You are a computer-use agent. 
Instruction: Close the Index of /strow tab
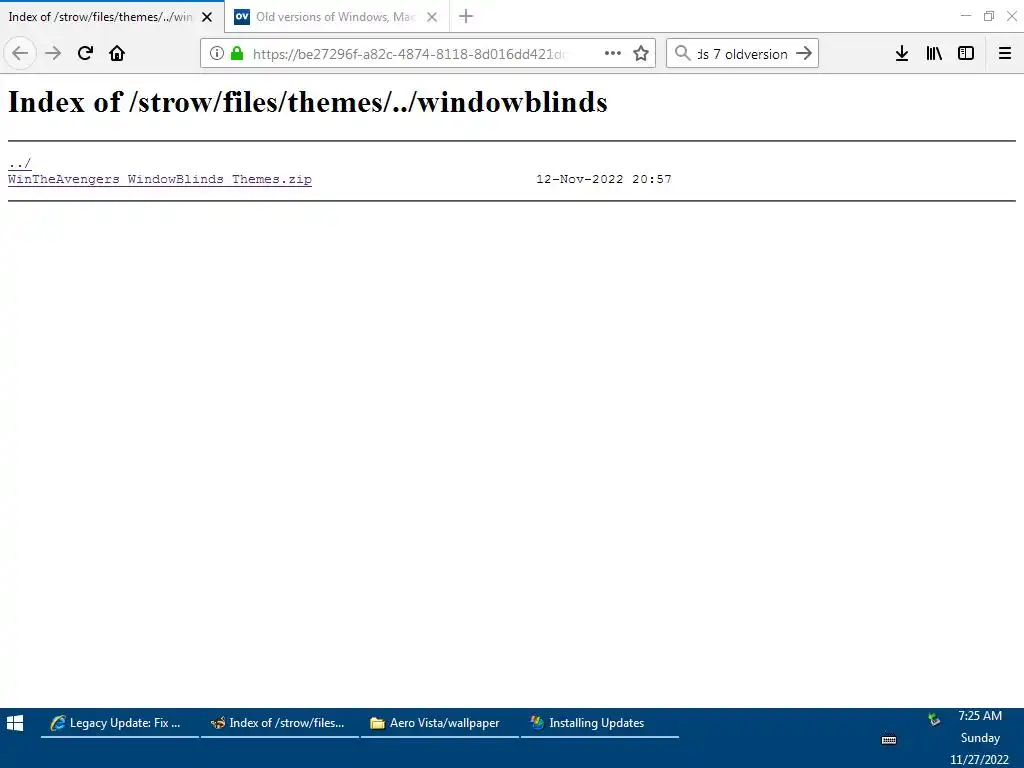click(x=207, y=17)
